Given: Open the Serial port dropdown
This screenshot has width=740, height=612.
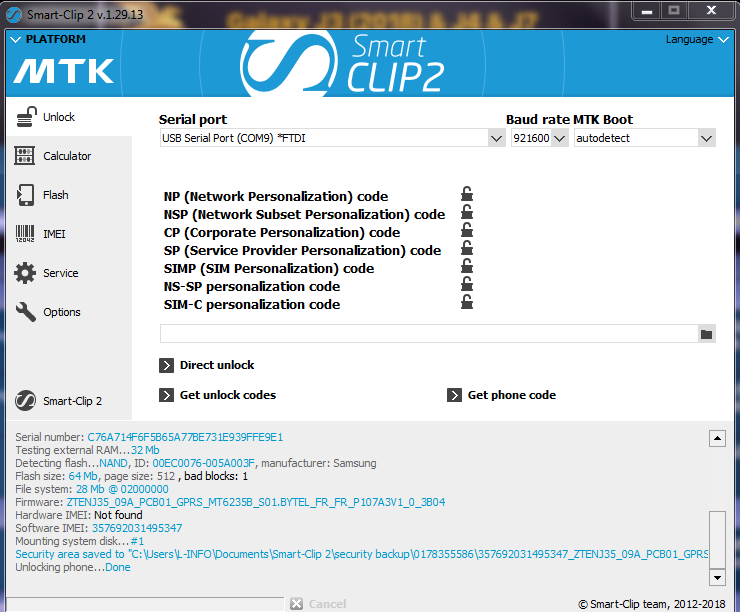Looking at the screenshot, I should coord(496,138).
